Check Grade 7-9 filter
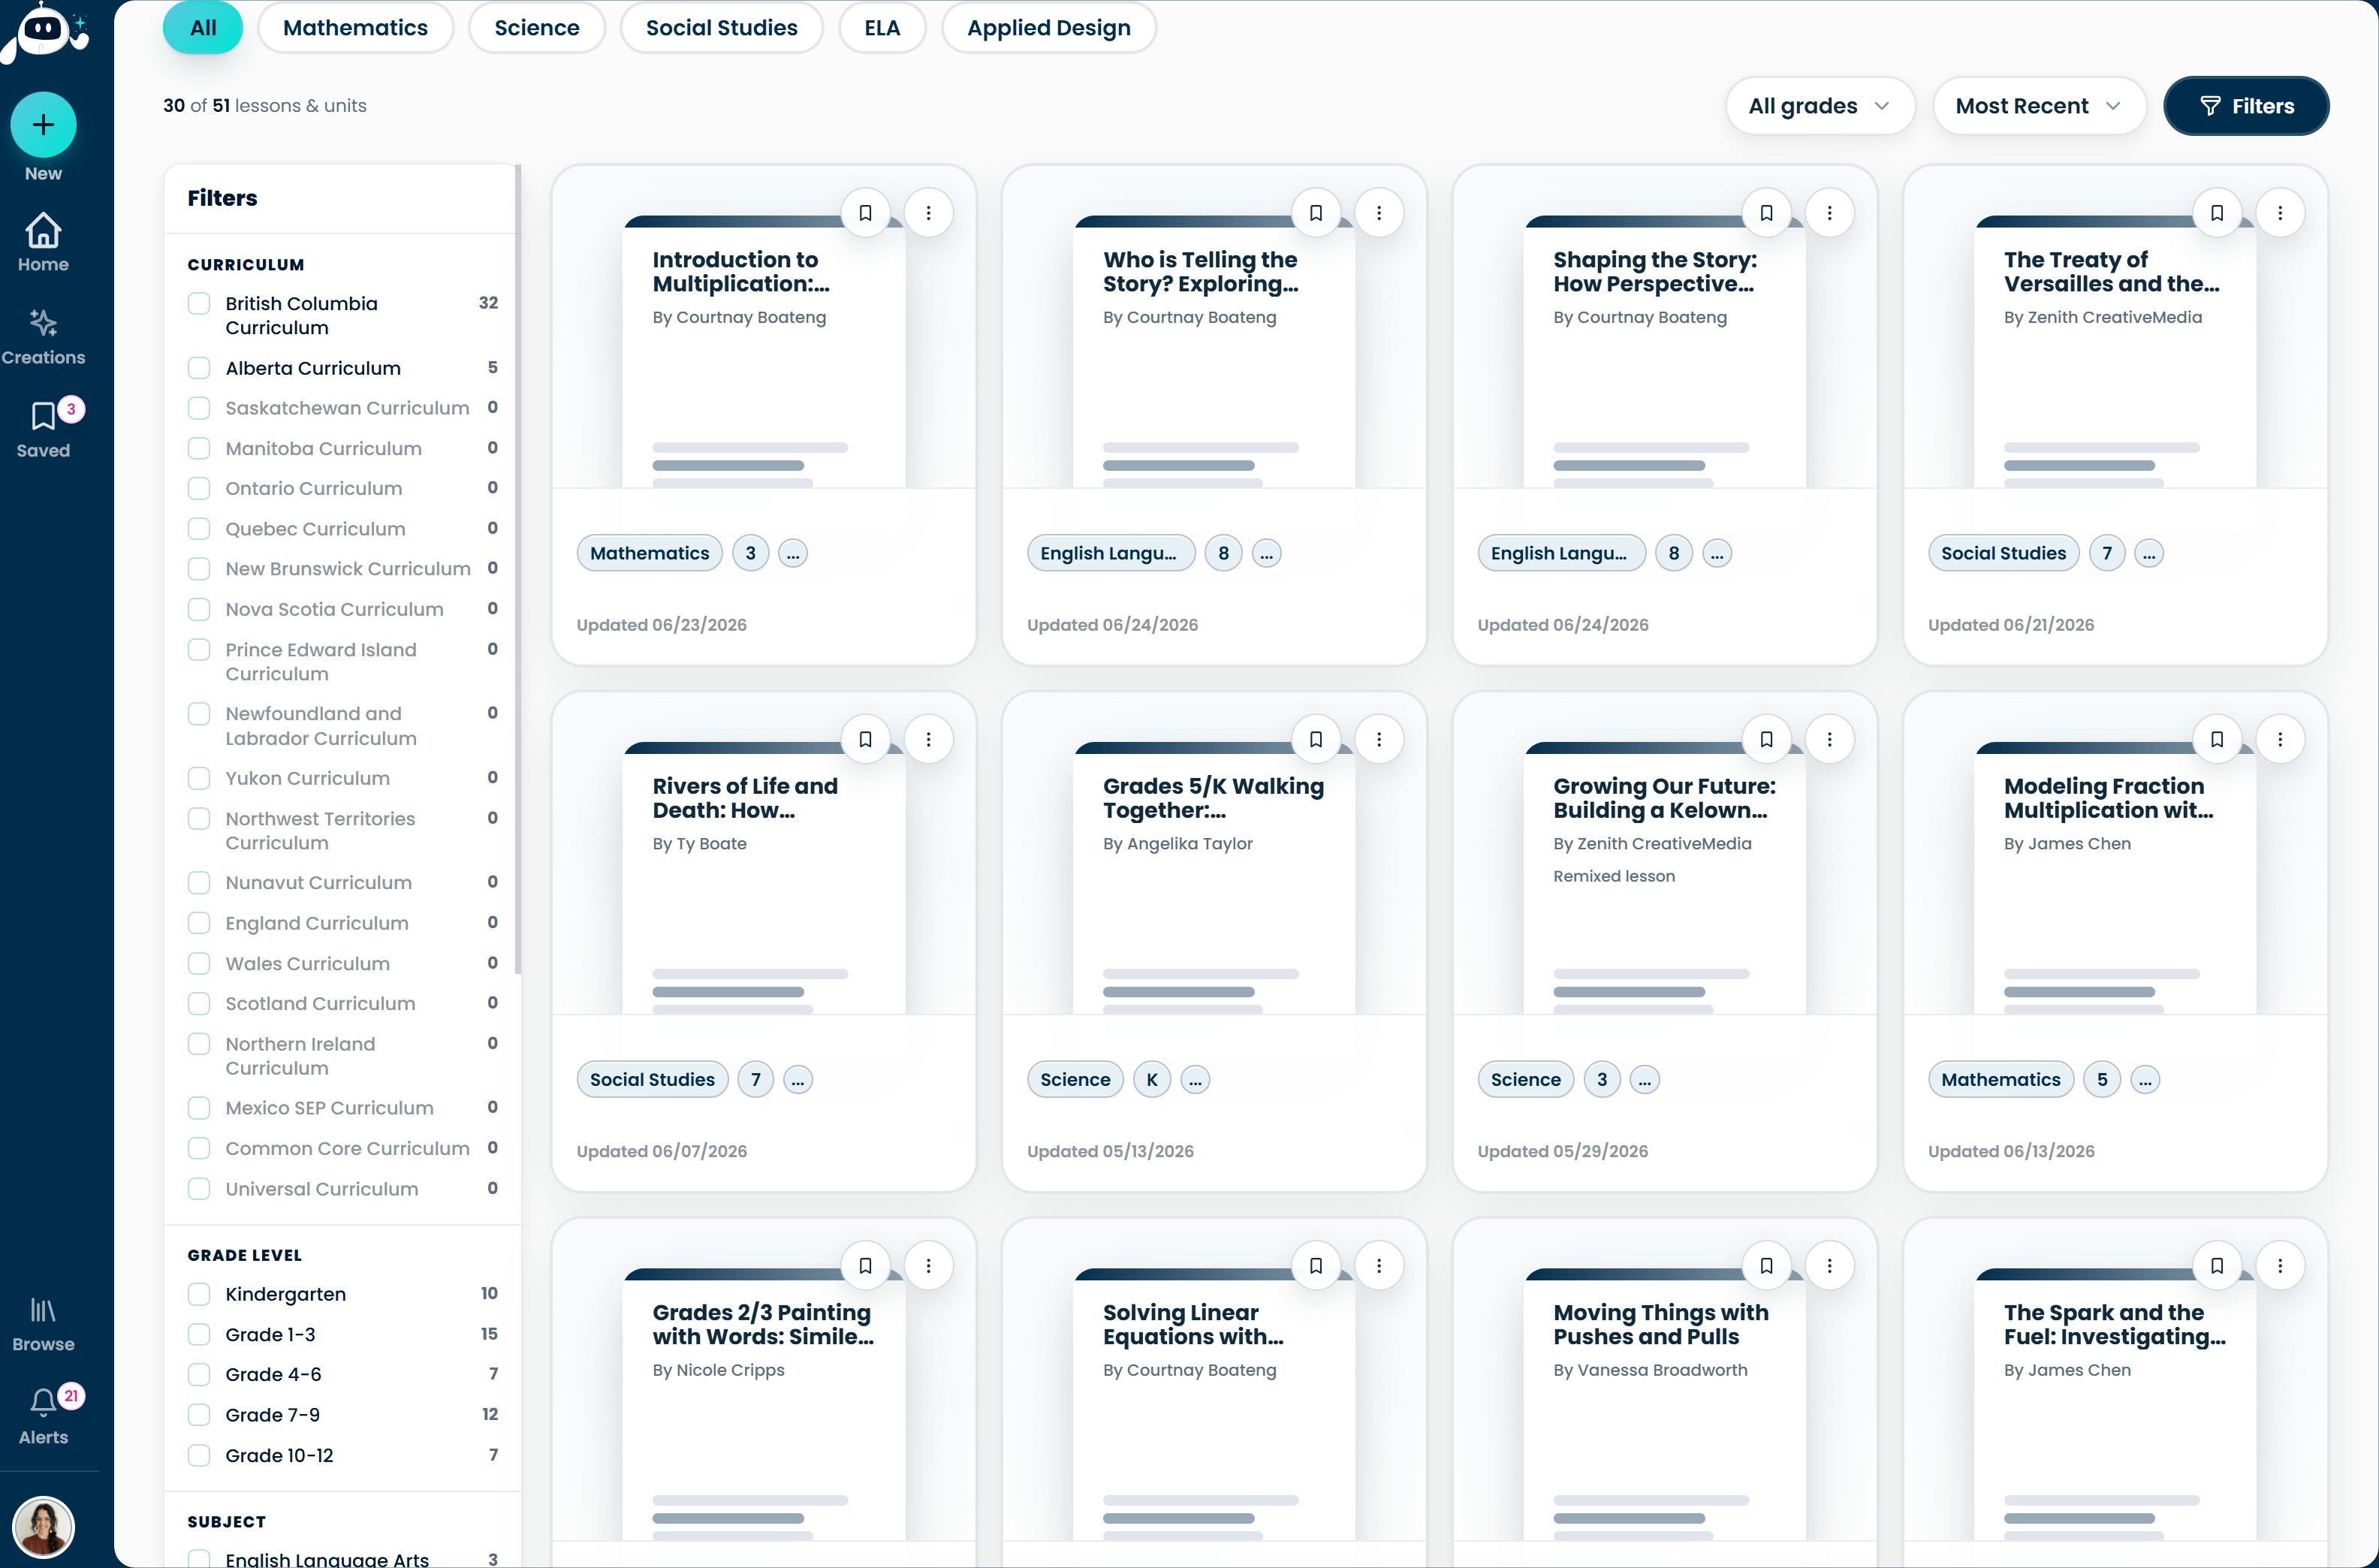The image size is (2379, 1568). tap(199, 1415)
